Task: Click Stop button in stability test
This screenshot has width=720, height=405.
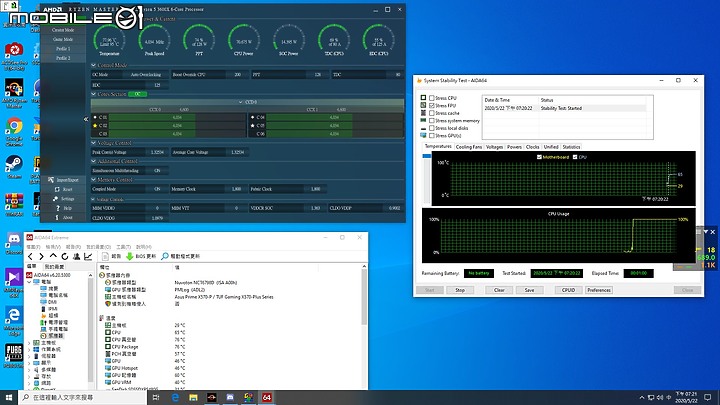Action: pos(460,290)
